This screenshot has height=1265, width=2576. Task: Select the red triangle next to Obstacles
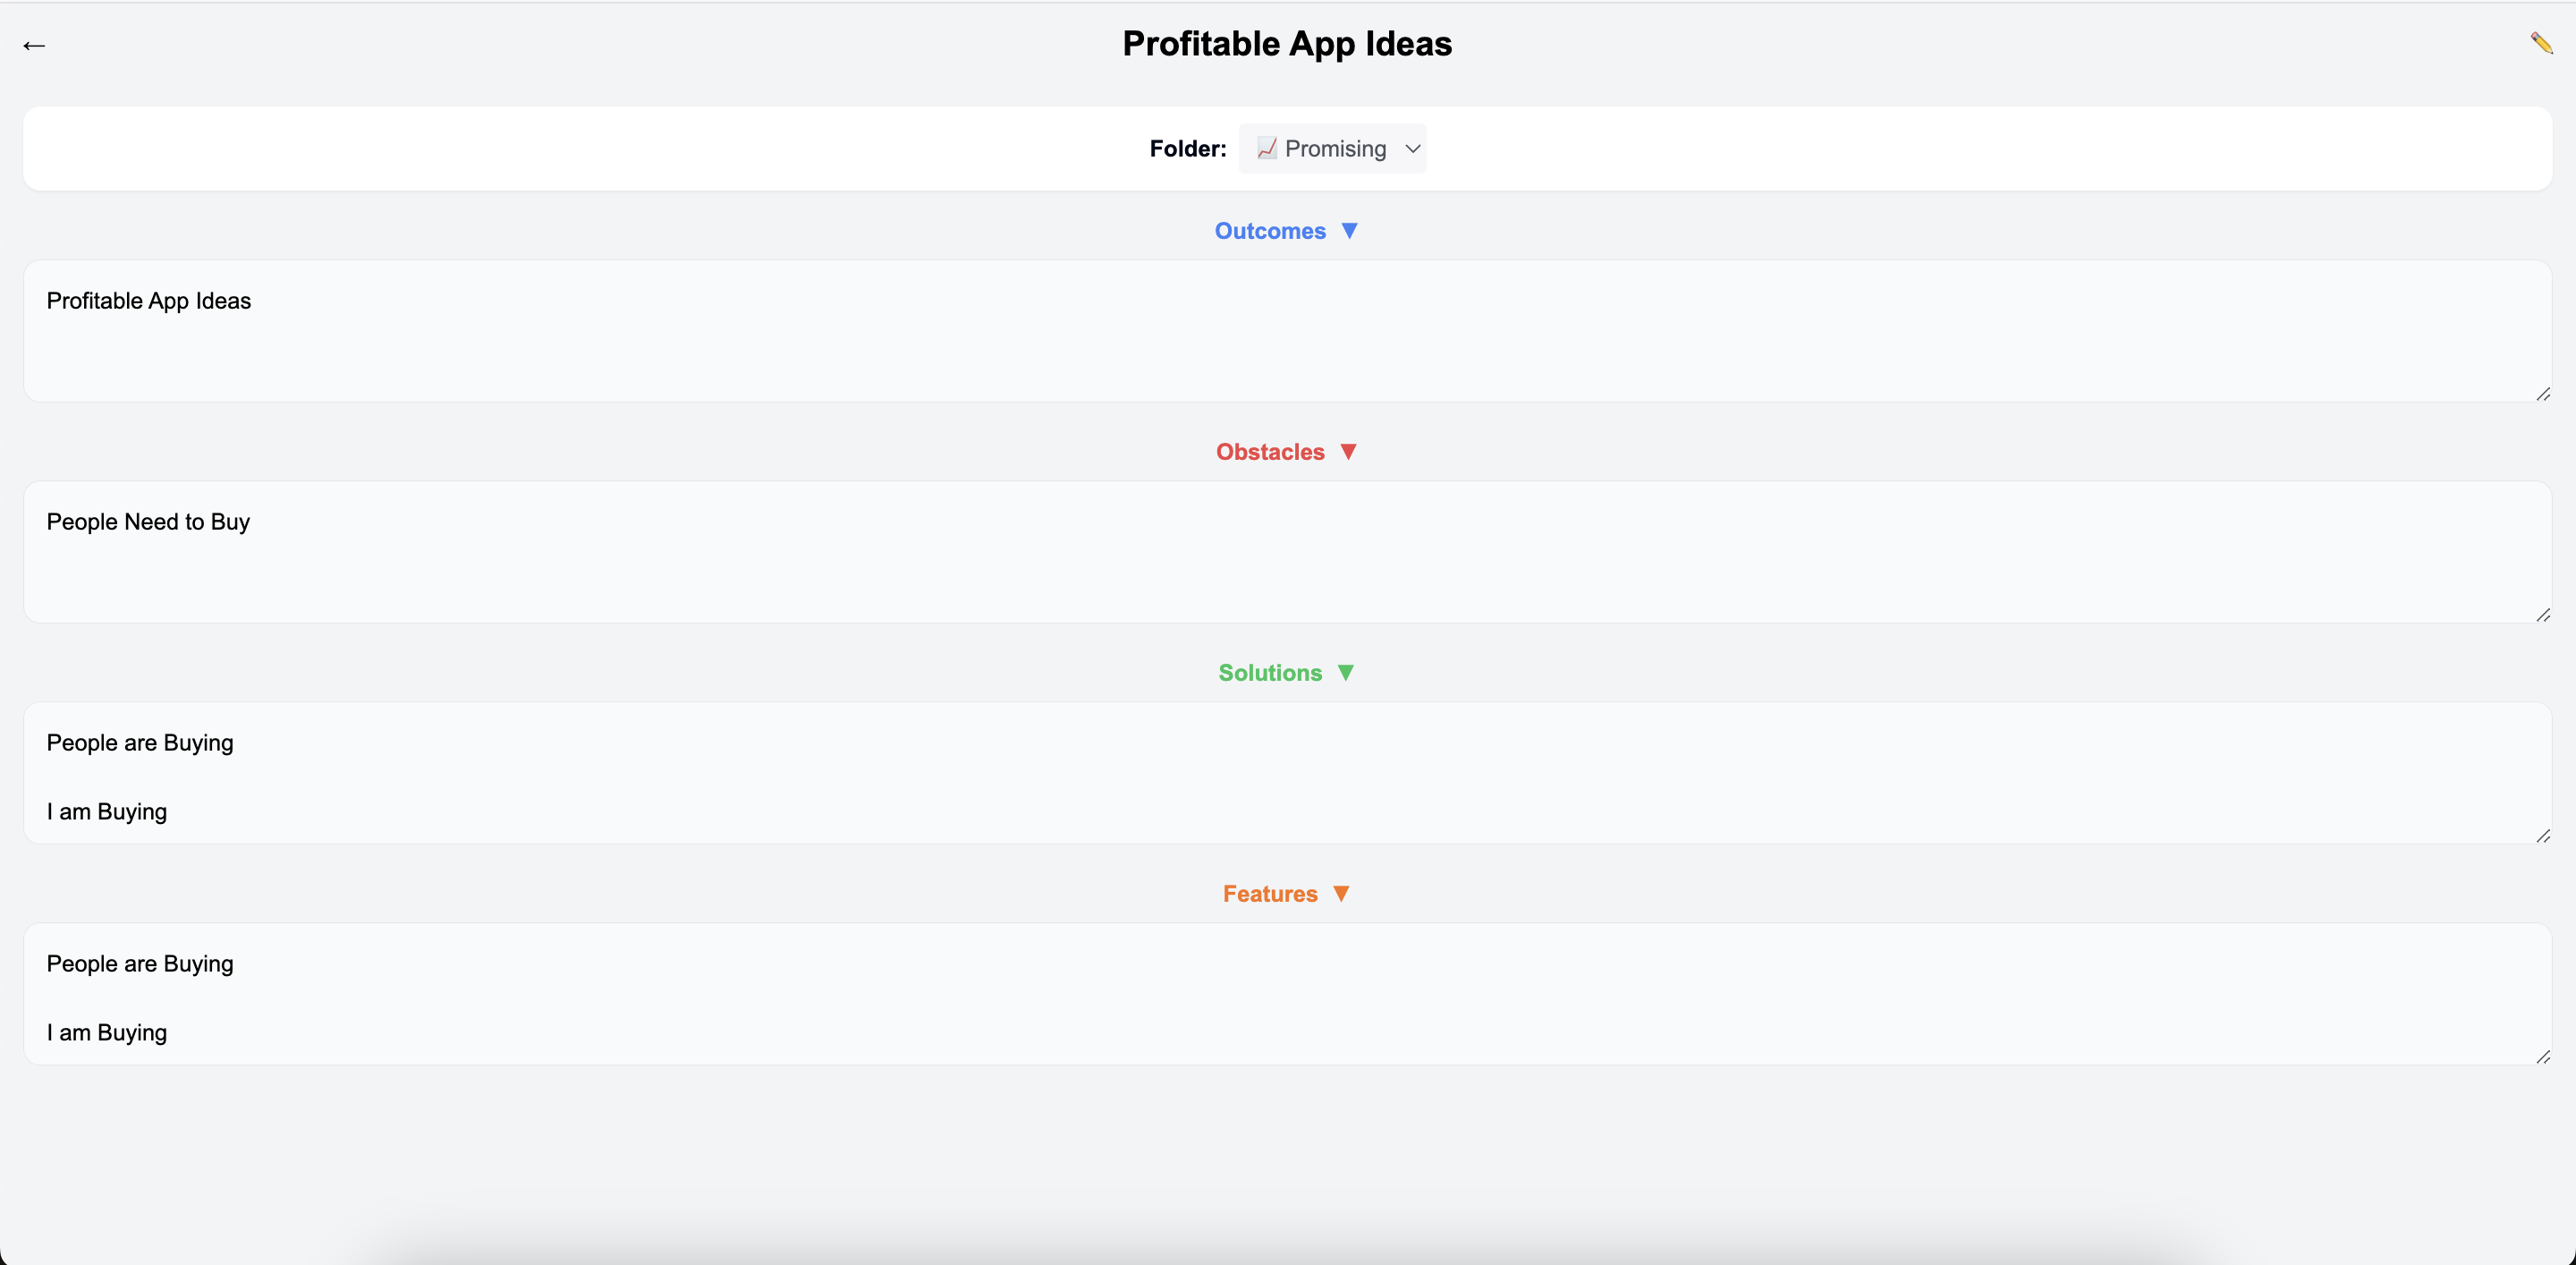[x=1349, y=451]
